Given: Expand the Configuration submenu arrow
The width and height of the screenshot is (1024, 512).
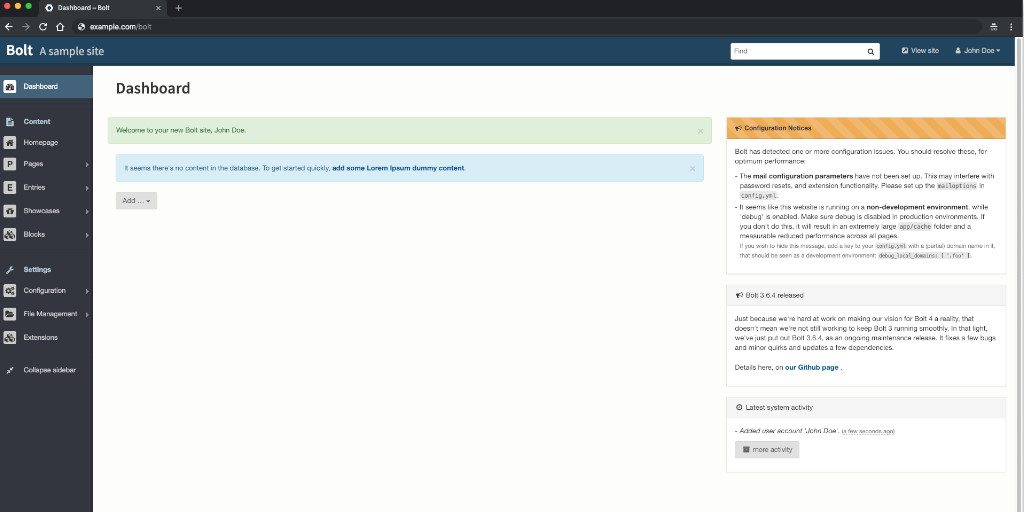Looking at the screenshot, I should pos(87,291).
